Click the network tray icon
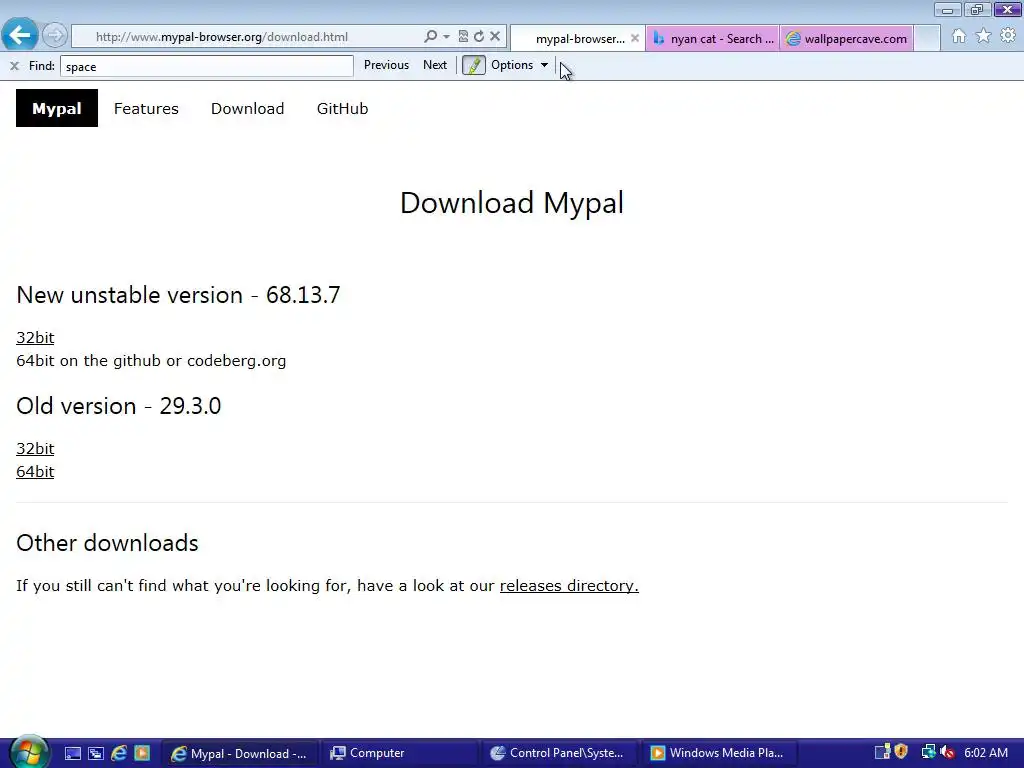1024x768 pixels. click(928, 752)
